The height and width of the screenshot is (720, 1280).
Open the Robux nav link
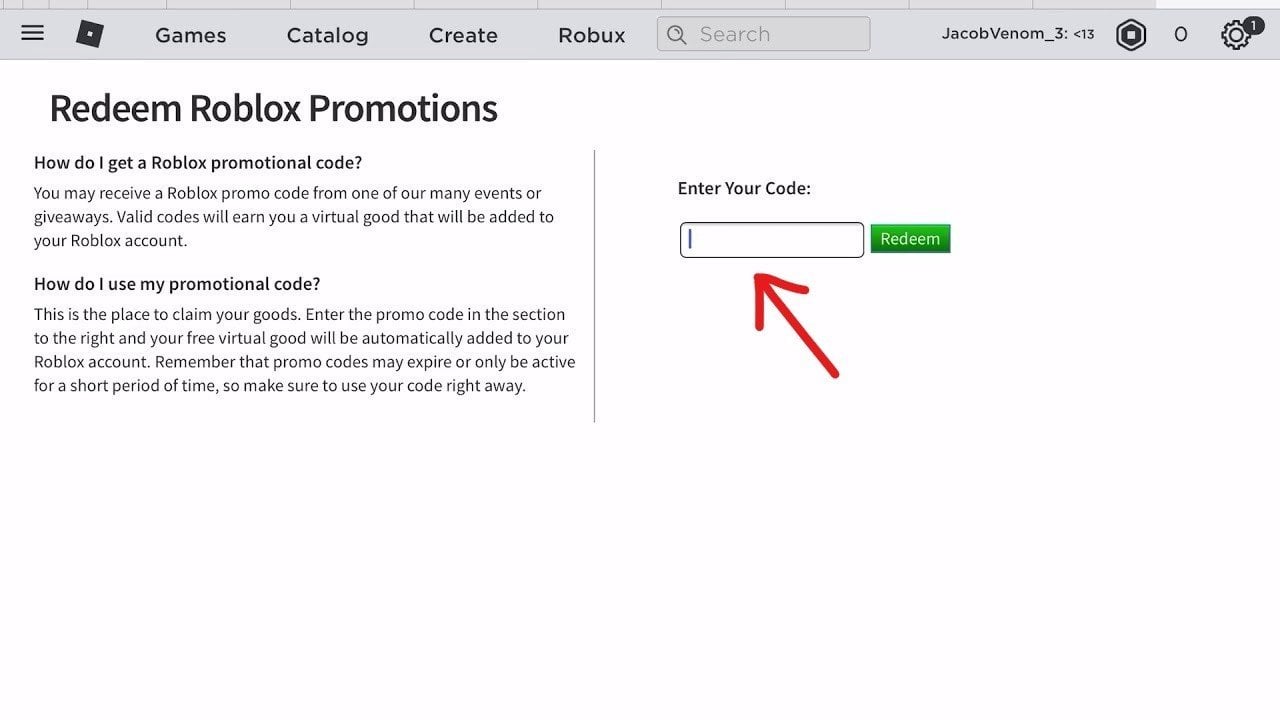click(592, 35)
